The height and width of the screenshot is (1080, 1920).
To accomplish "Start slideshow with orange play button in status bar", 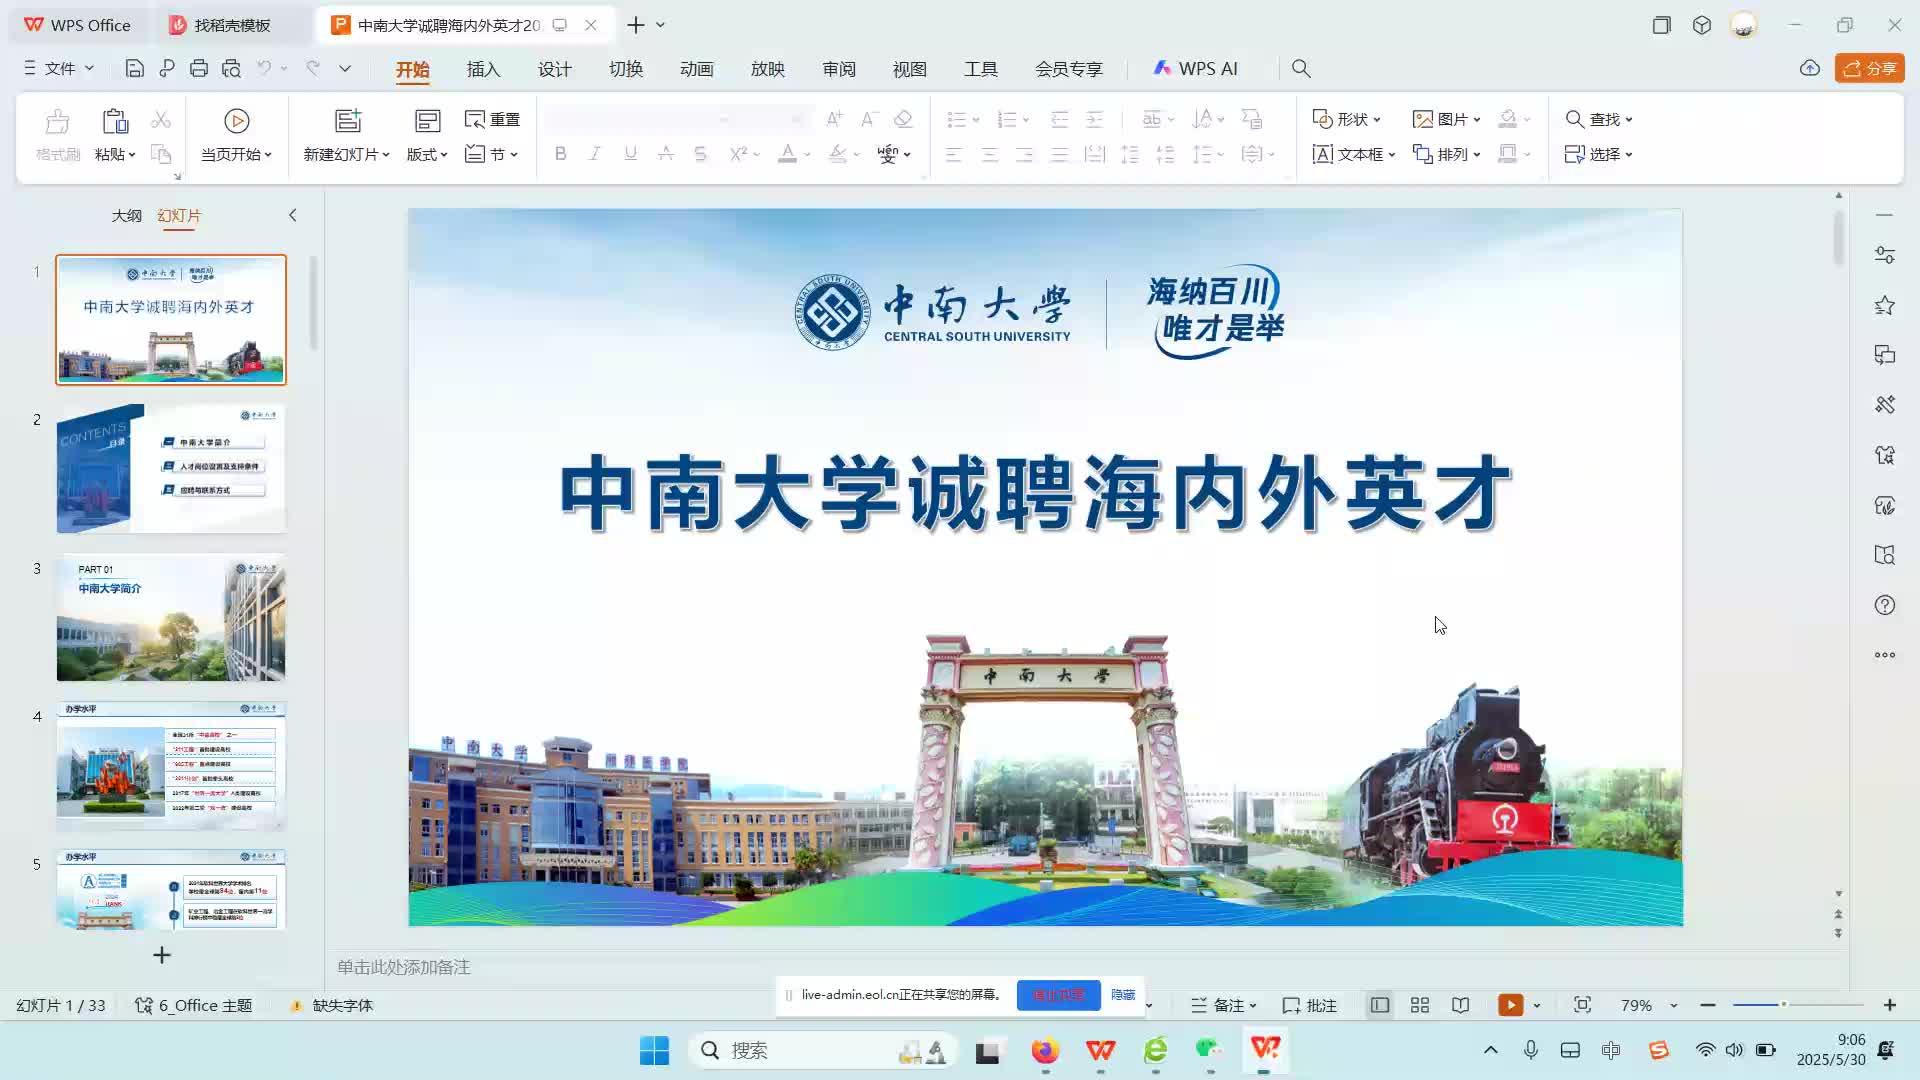I will click(1510, 1005).
